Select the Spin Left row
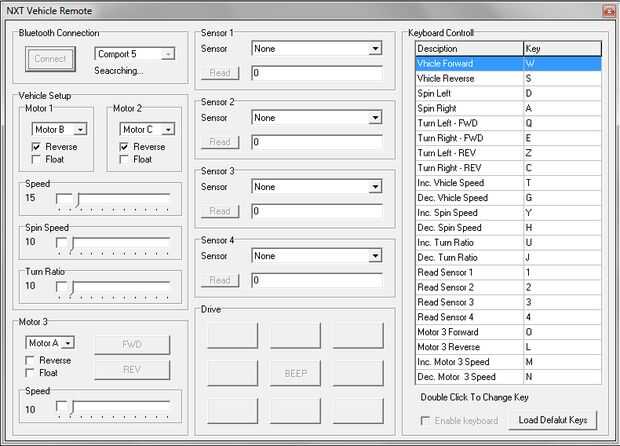 point(508,94)
